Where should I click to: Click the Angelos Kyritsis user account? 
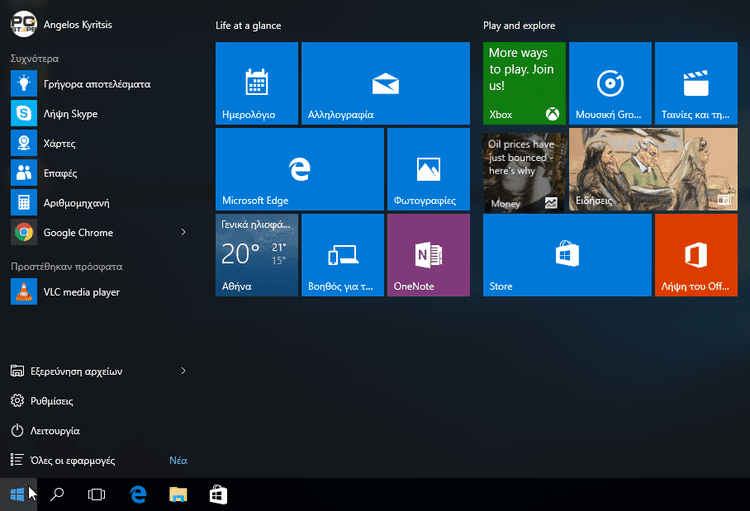[x=61, y=24]
